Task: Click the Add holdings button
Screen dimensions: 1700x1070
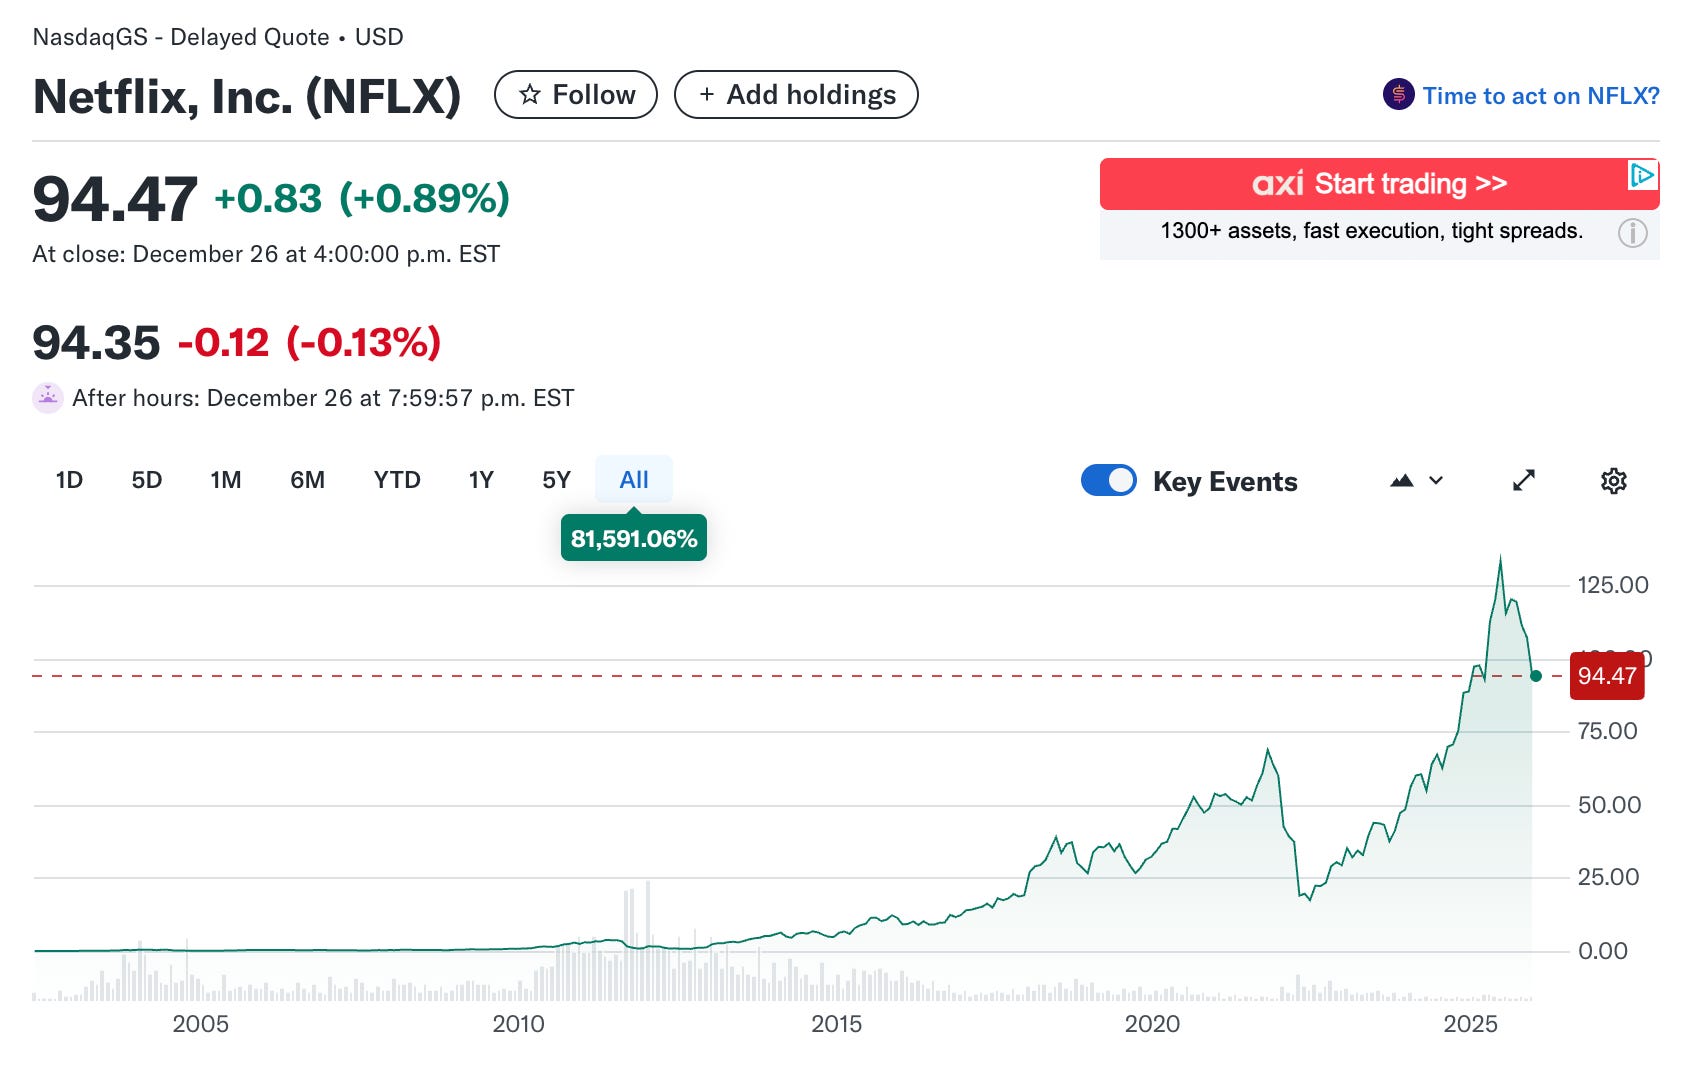Action: (x=796, y=95)
